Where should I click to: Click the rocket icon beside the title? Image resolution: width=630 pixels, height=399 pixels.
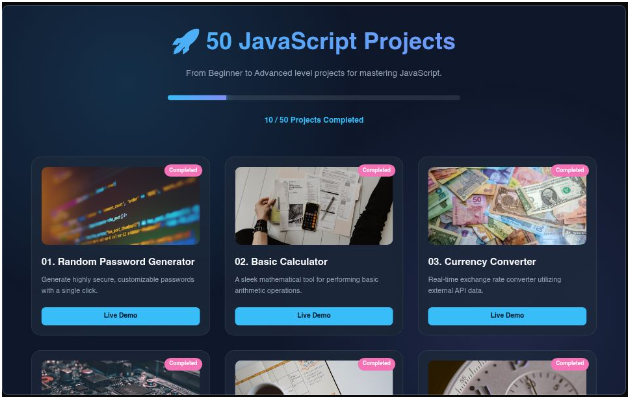coord(186,41)
